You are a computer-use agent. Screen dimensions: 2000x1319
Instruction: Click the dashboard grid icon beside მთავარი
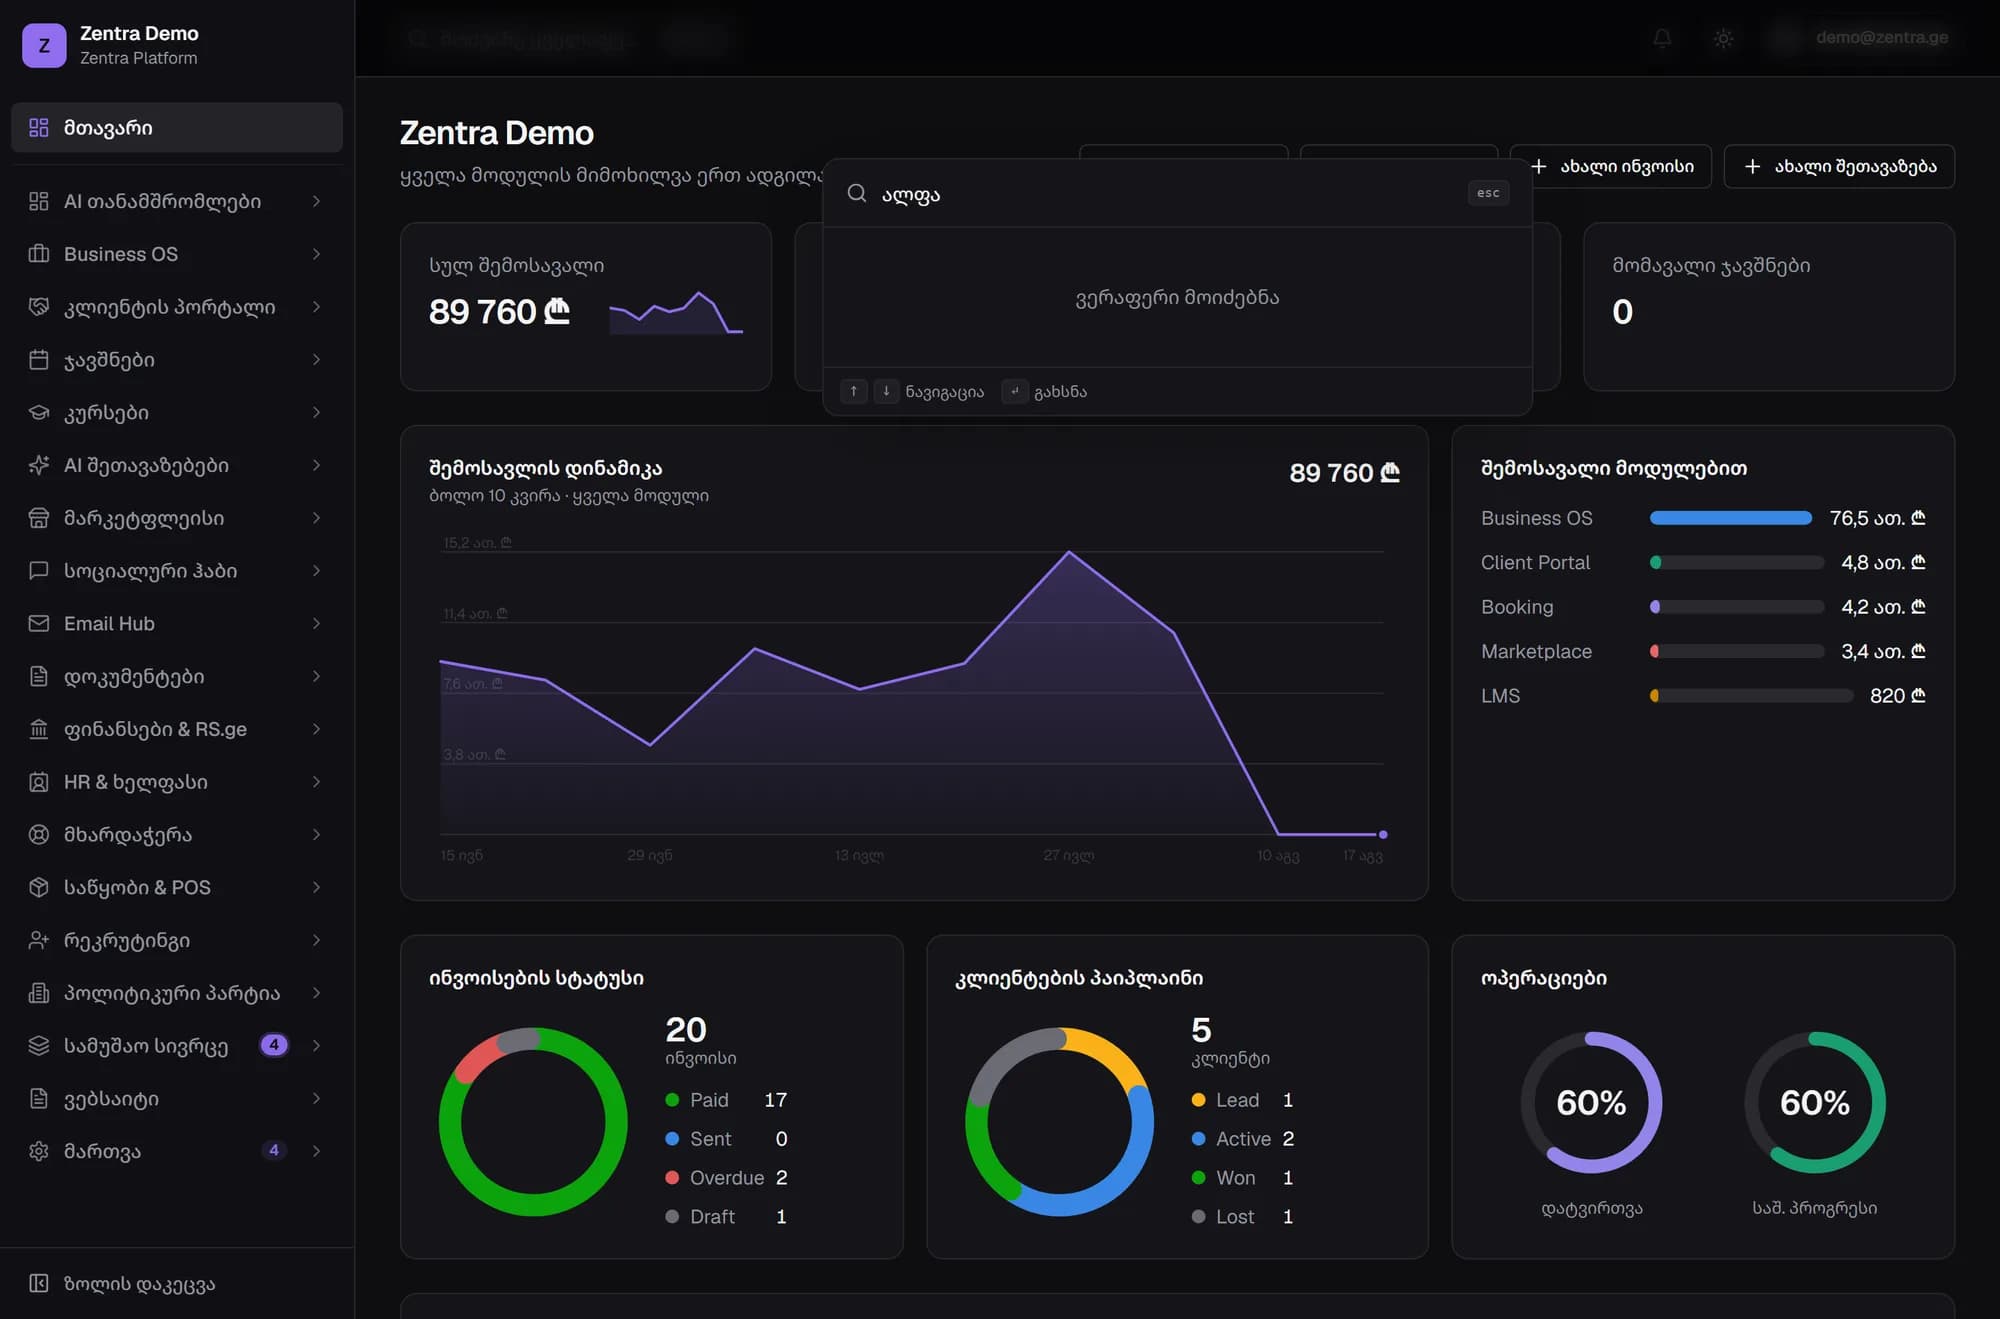click(x=39, y=127)
